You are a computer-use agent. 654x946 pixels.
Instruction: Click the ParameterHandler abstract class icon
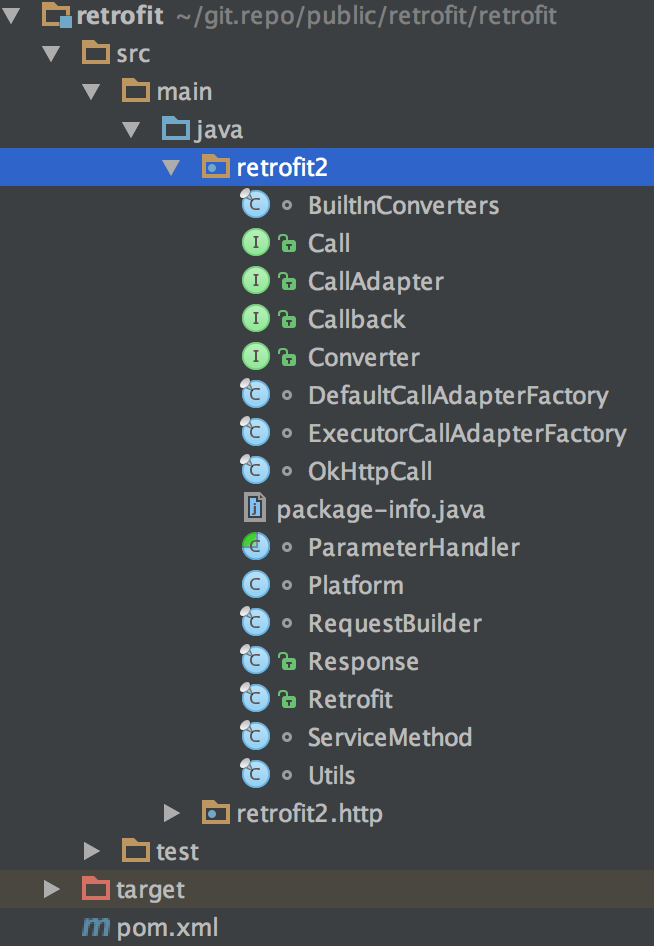tap(256, 547)
